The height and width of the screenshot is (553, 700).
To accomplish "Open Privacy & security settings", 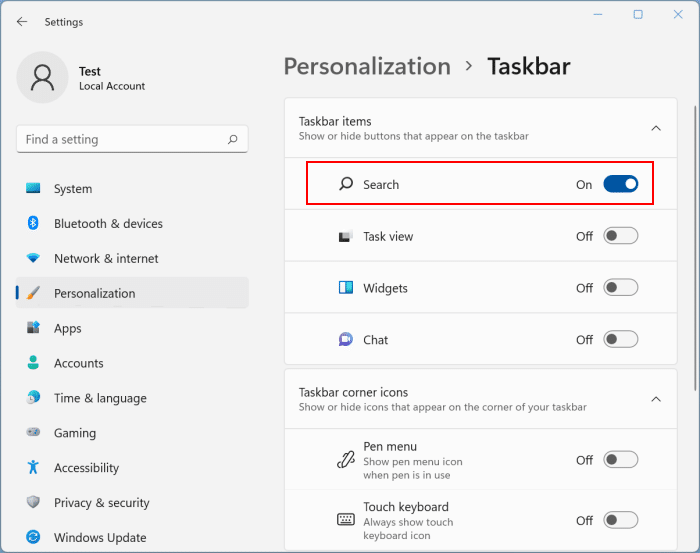I will (x=132, y=502).
